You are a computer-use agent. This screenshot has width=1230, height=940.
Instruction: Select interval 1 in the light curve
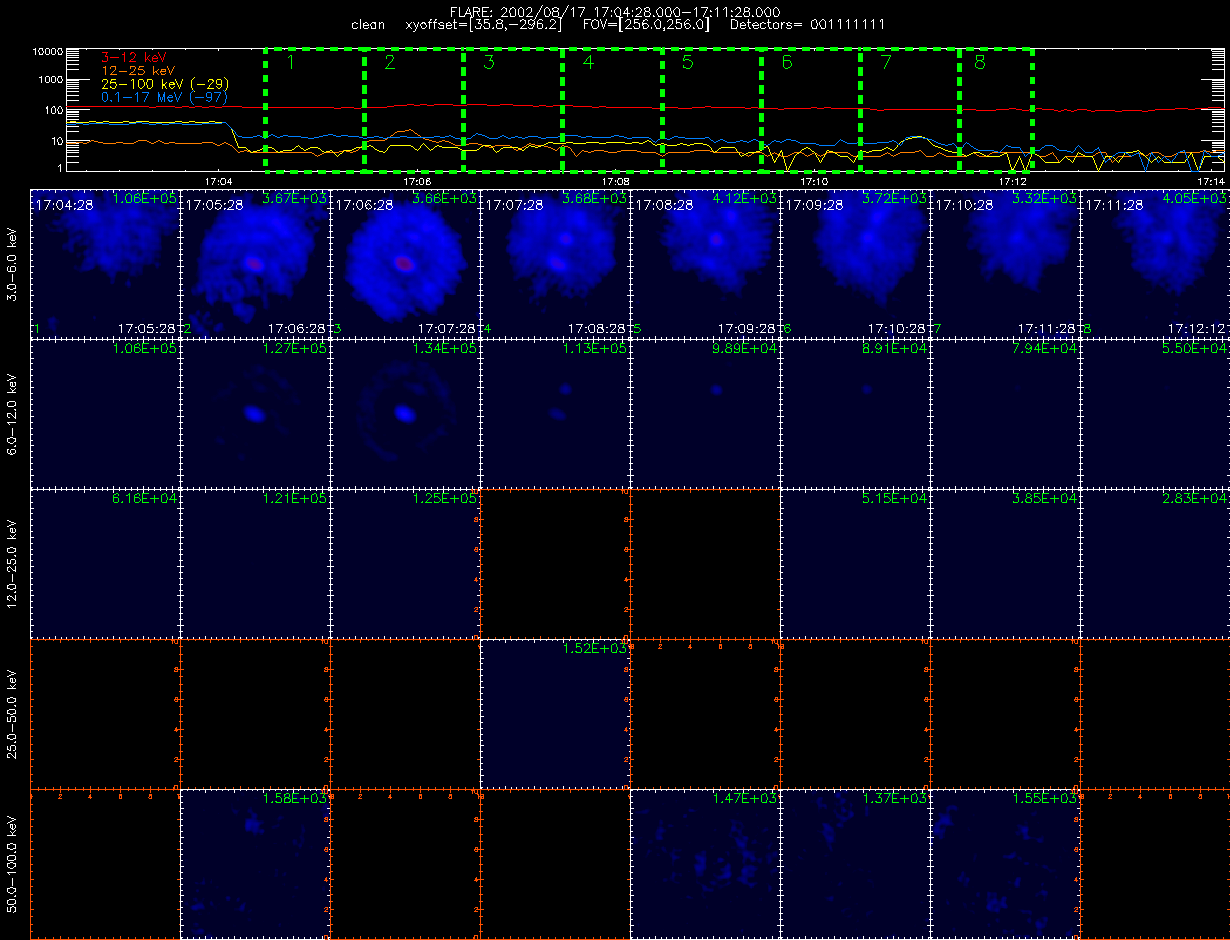coord(315,109)
